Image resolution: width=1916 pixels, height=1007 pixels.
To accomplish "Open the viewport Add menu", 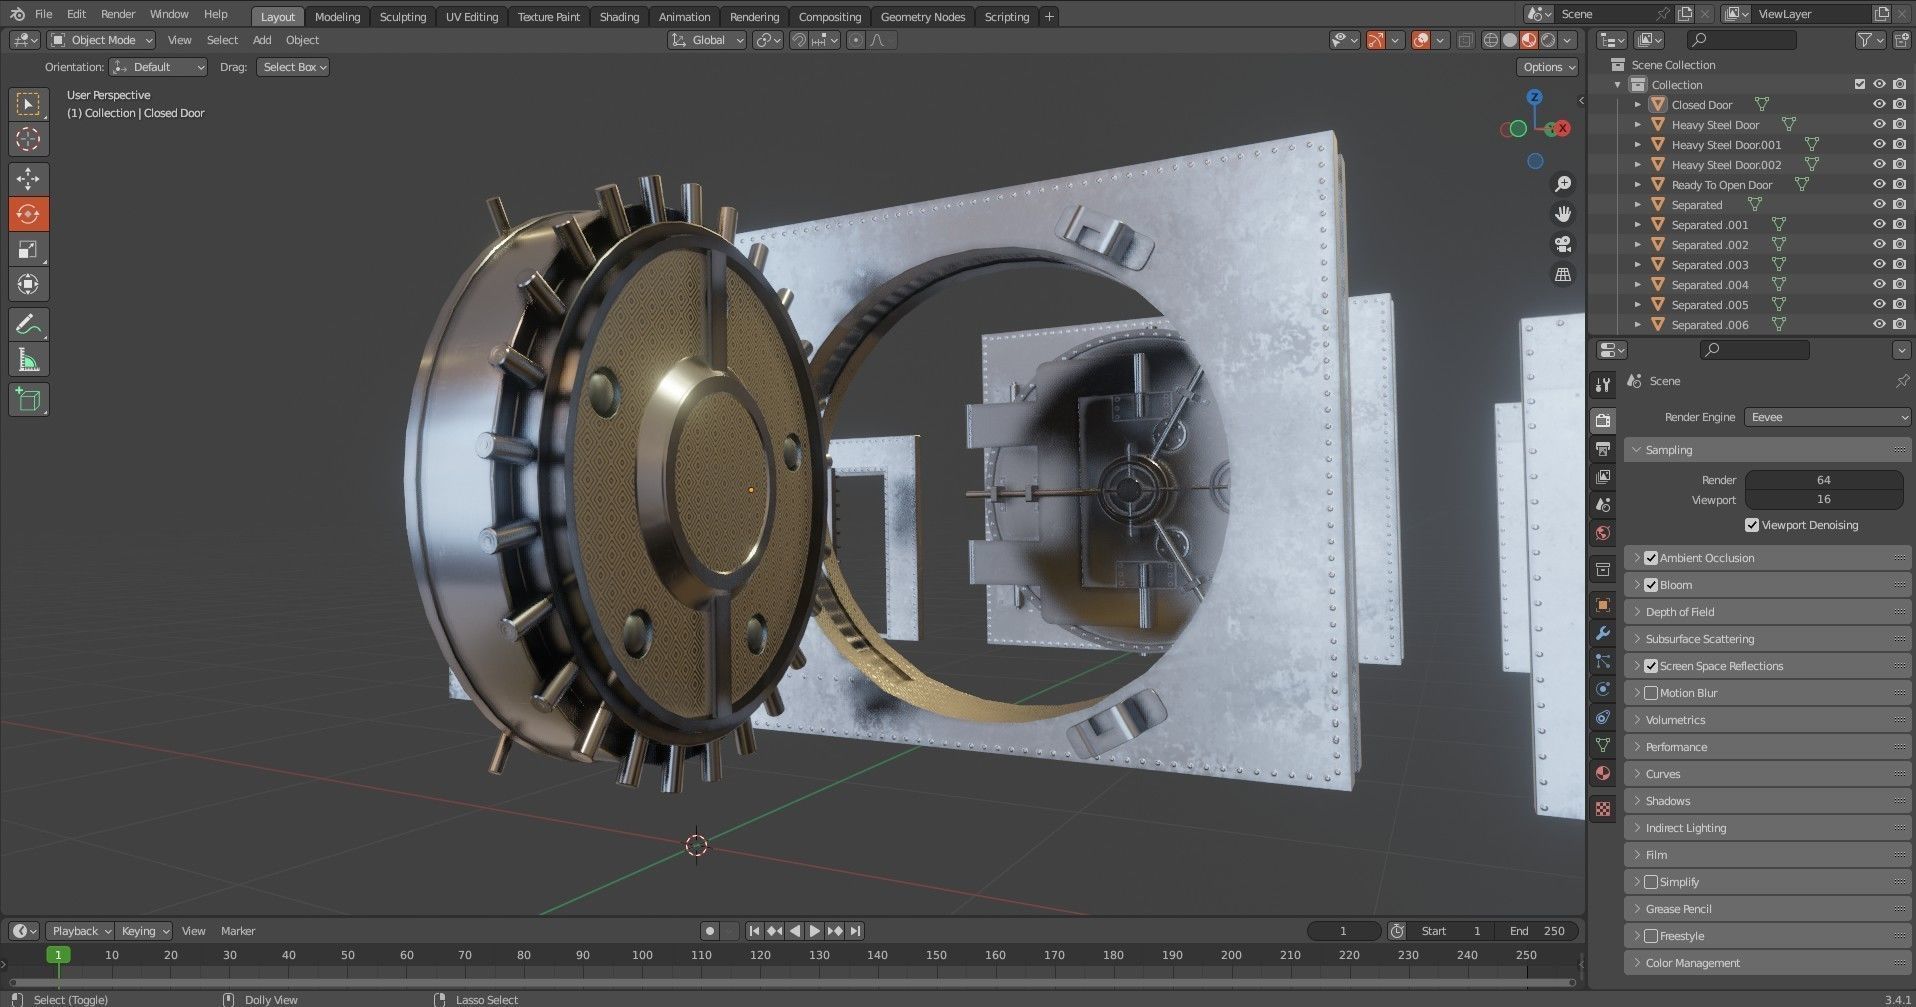I will 262,40.
